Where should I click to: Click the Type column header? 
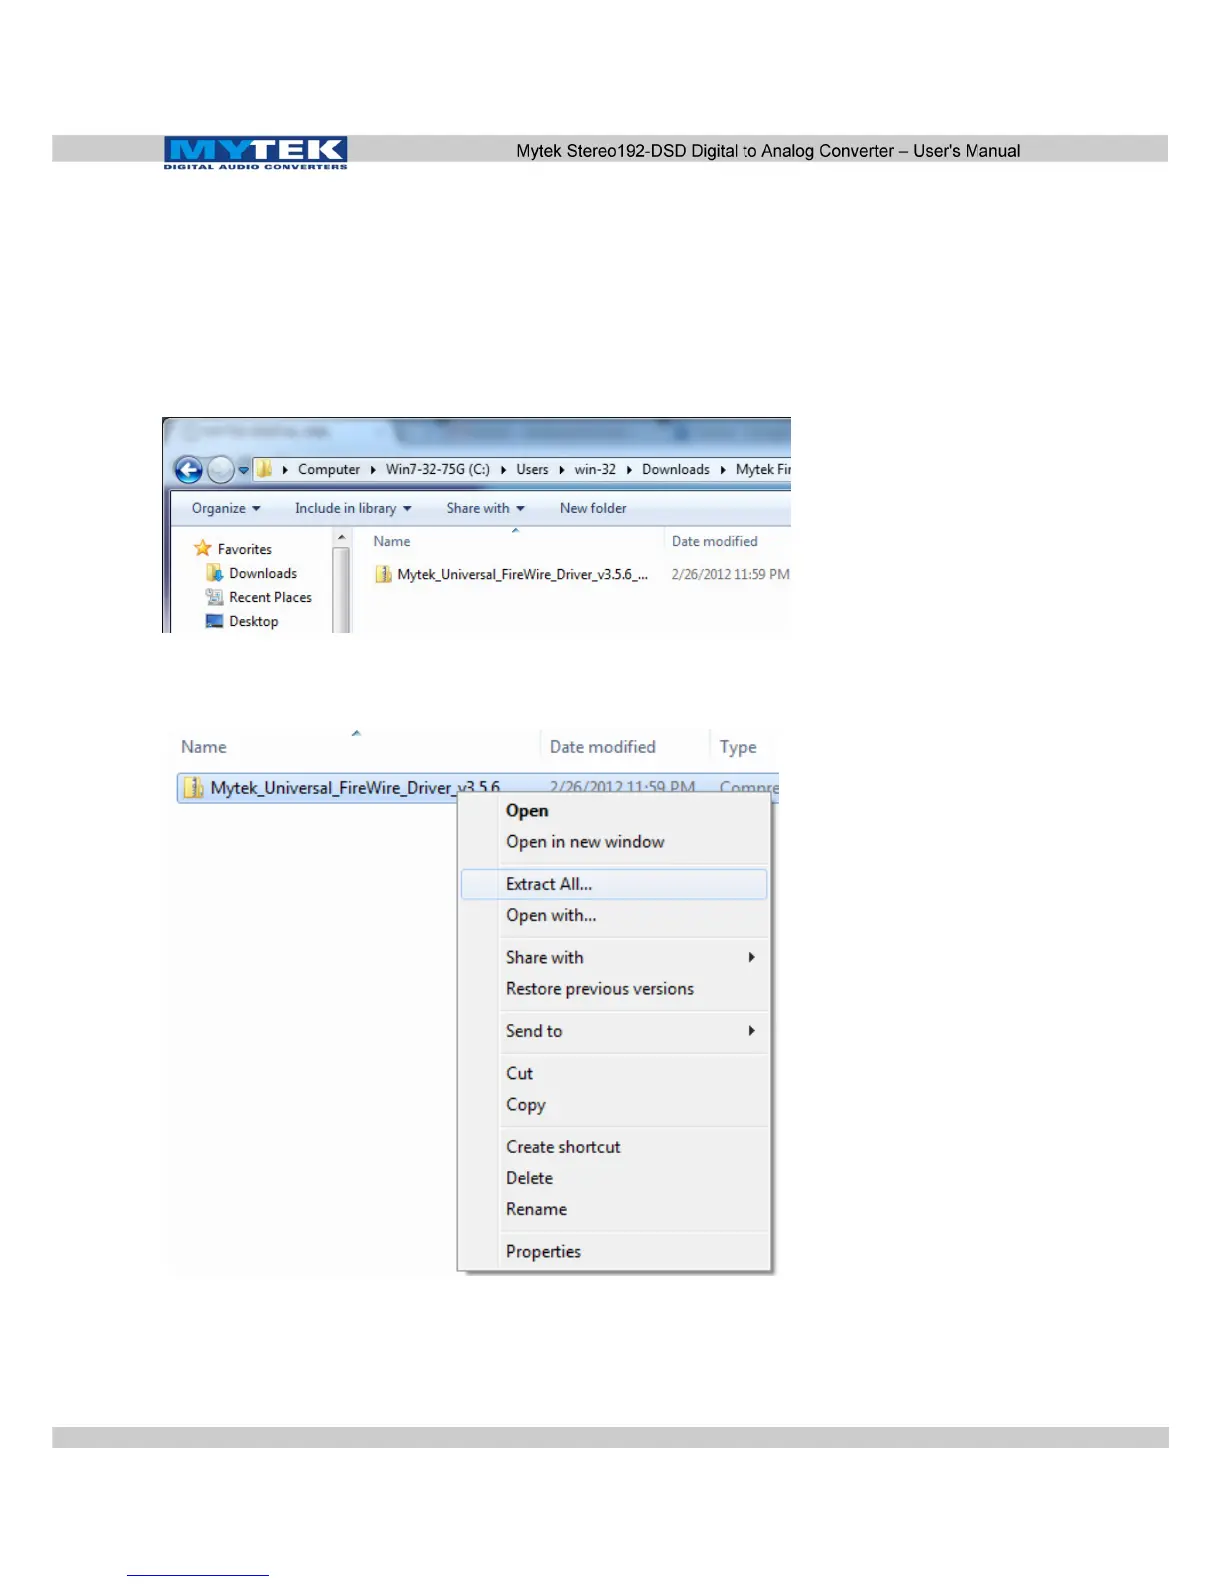click(x=738, y=747)
